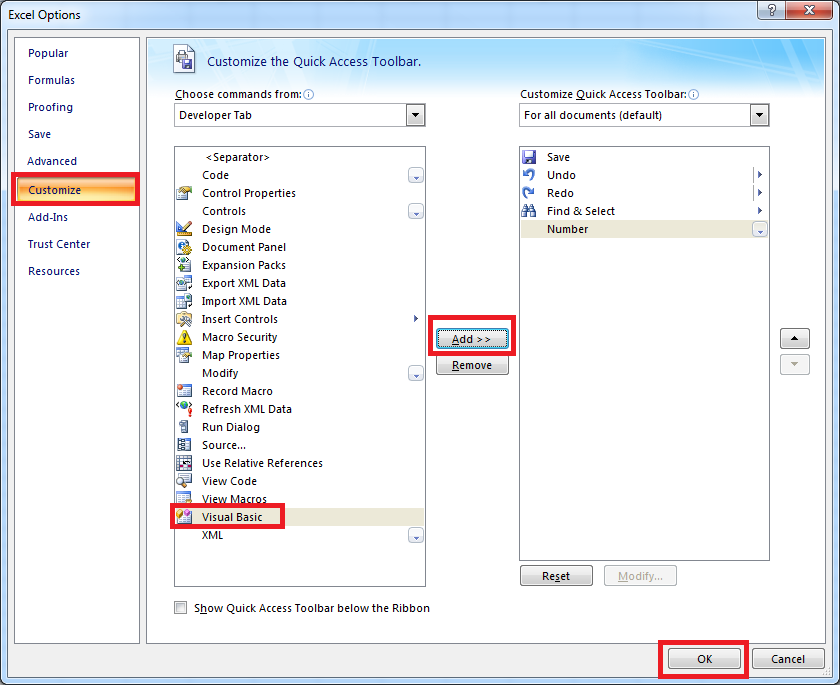
Task: Click the Document Panel icon
Action: [184, 247]
